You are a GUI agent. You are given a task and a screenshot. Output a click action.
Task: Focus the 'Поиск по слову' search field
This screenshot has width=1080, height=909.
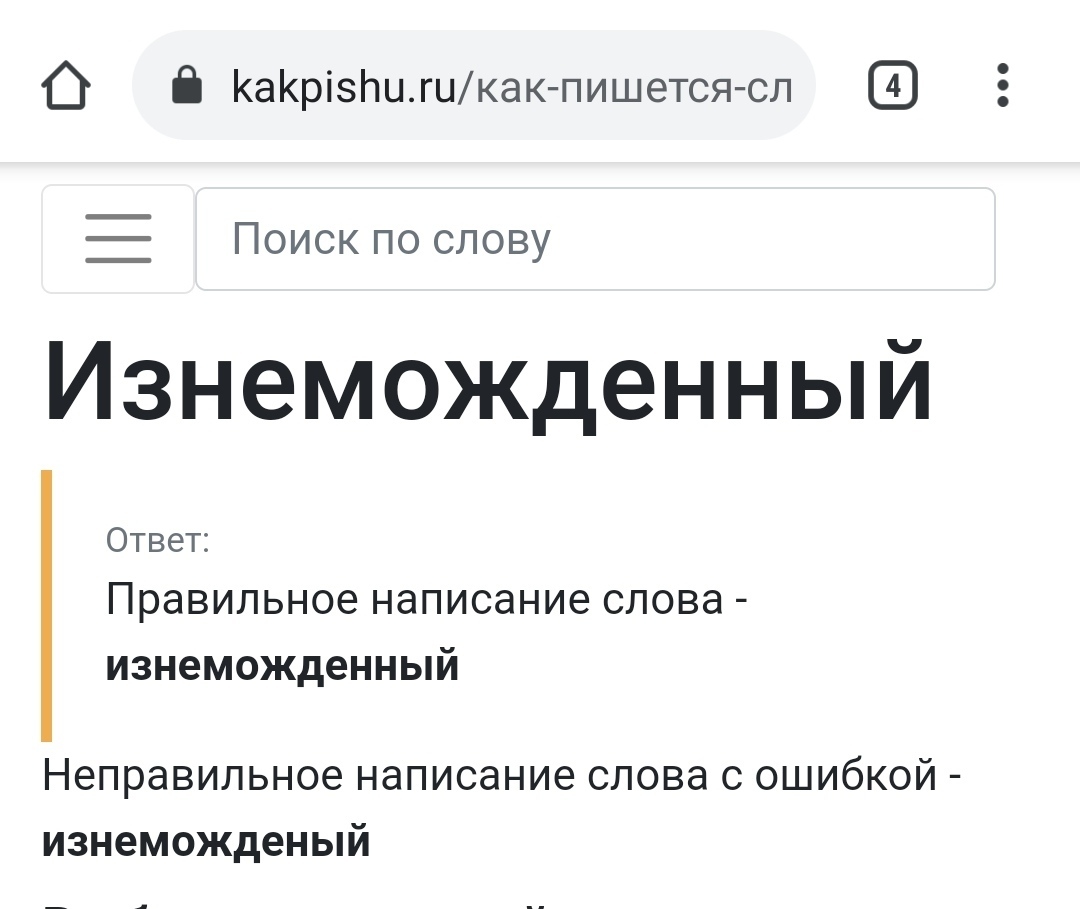tap(595, 239)
